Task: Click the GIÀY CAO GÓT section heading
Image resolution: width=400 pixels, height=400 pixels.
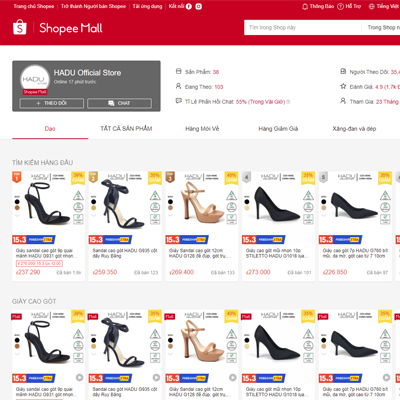Action: point(34,301)
